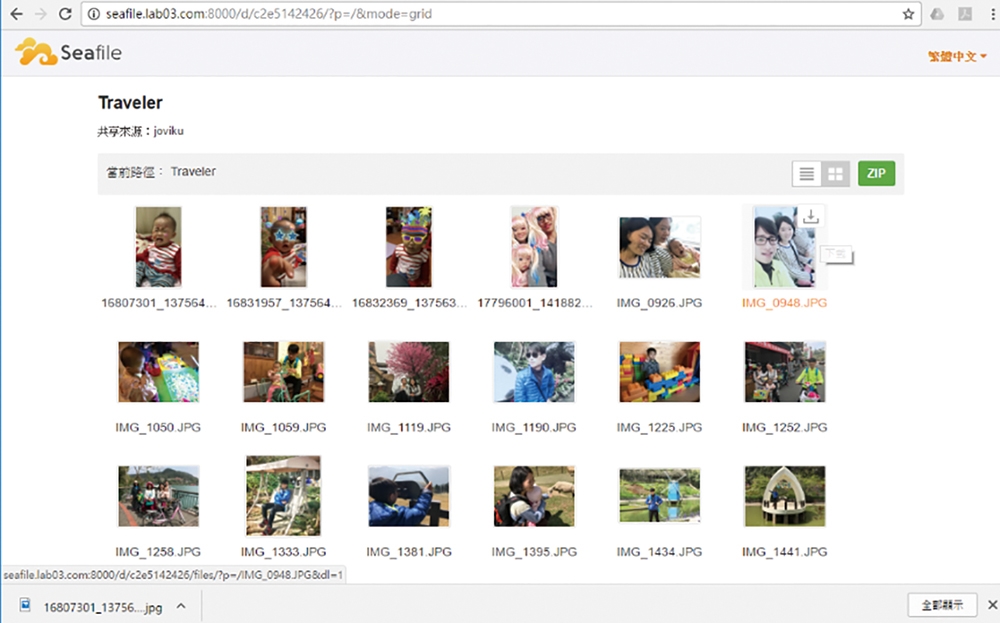
Task: Download IMG_0948.JPG with the download icon
Action: pyautogui.click(x=811, y=216)
